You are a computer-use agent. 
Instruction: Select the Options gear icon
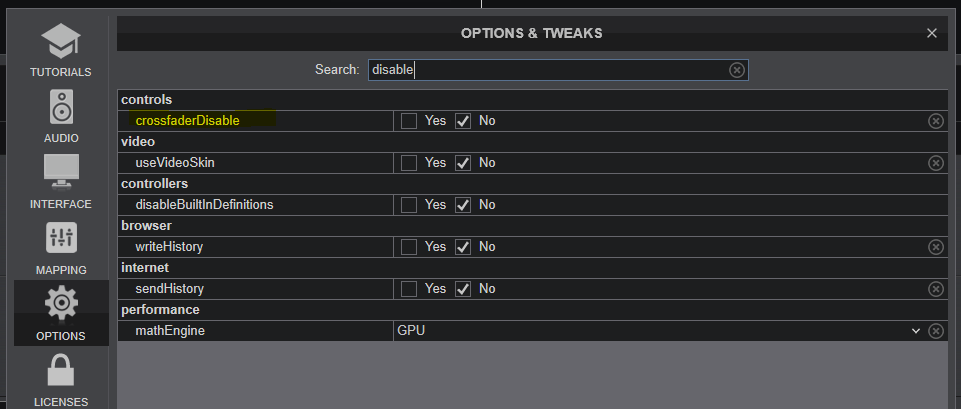61,304
